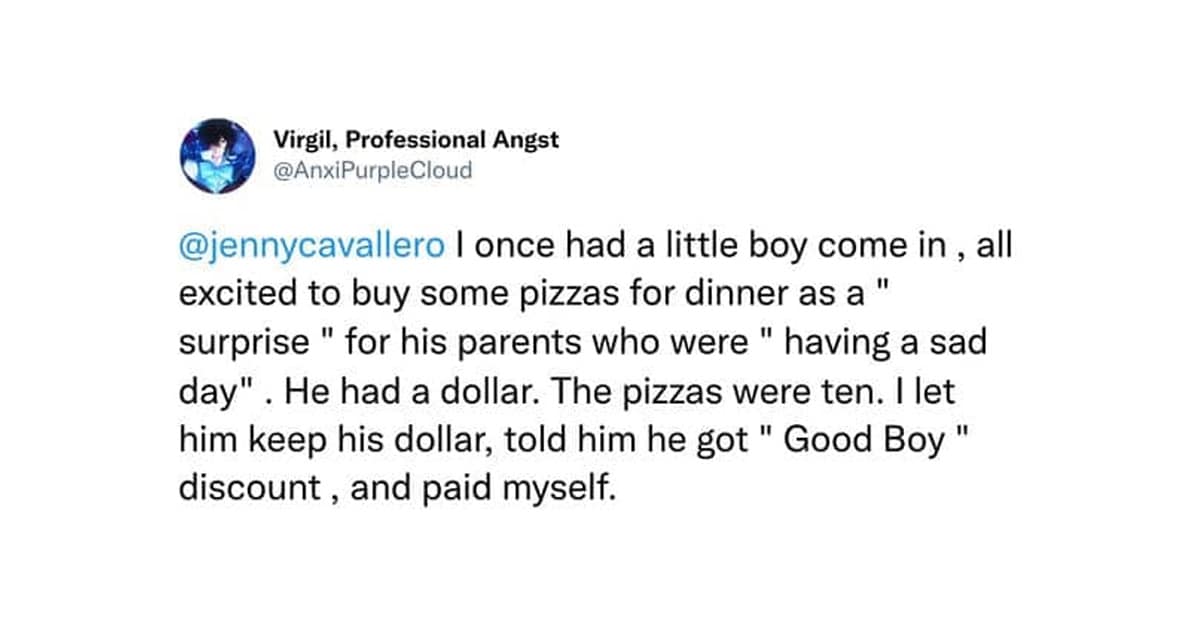This screenshot has height=628, width=1200.
Task: Open the @jennycavallero mention link
Action: pyautogui.click(x=310, y=246)
